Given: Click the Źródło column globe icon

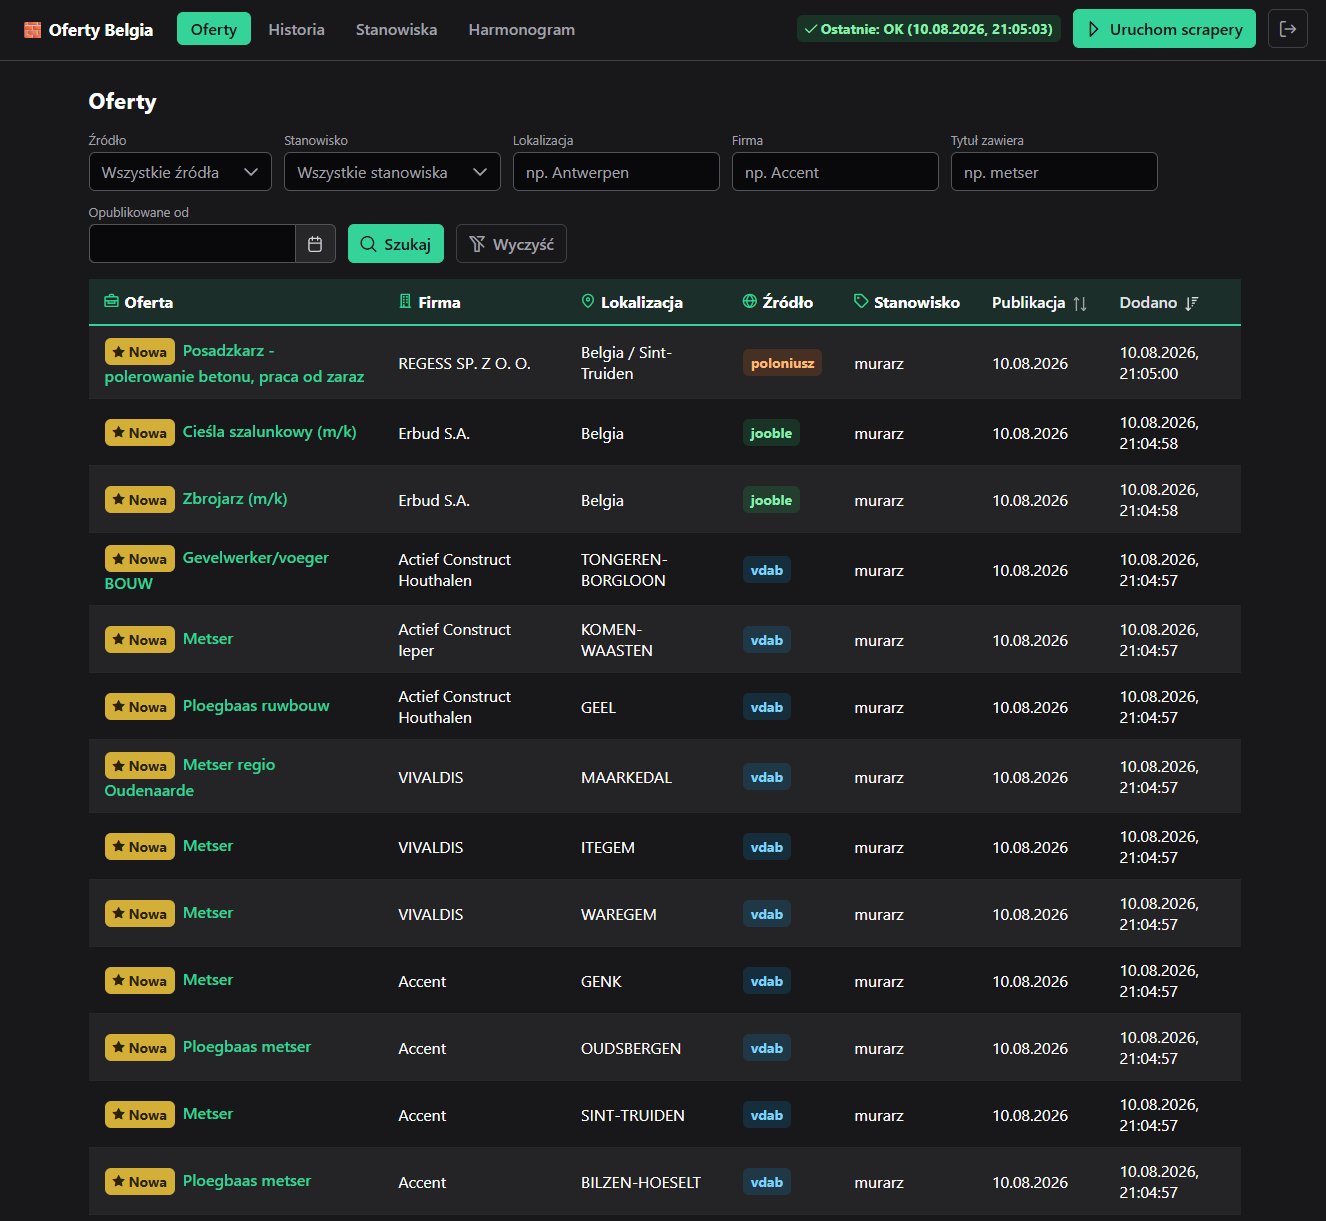Looking at the screenshot, I should [x=750, y=302].
